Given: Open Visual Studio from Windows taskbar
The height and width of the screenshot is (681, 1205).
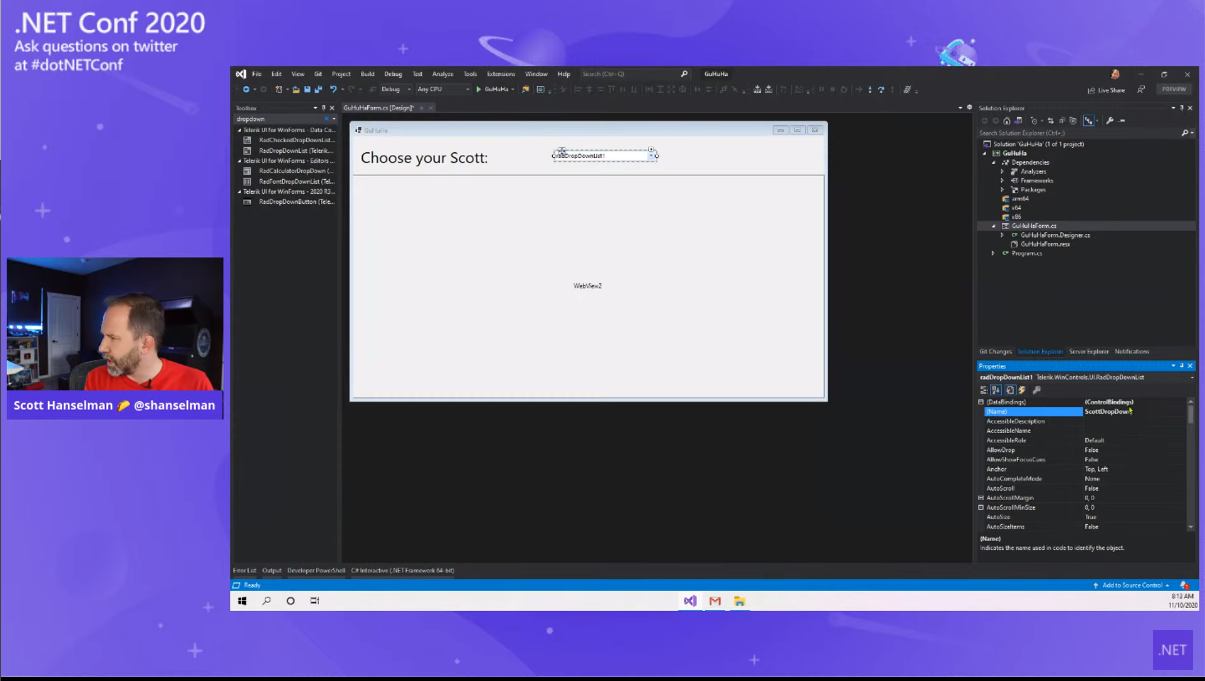Looking at the screenshot, I should pyautogui.click(x=690, y=601).
